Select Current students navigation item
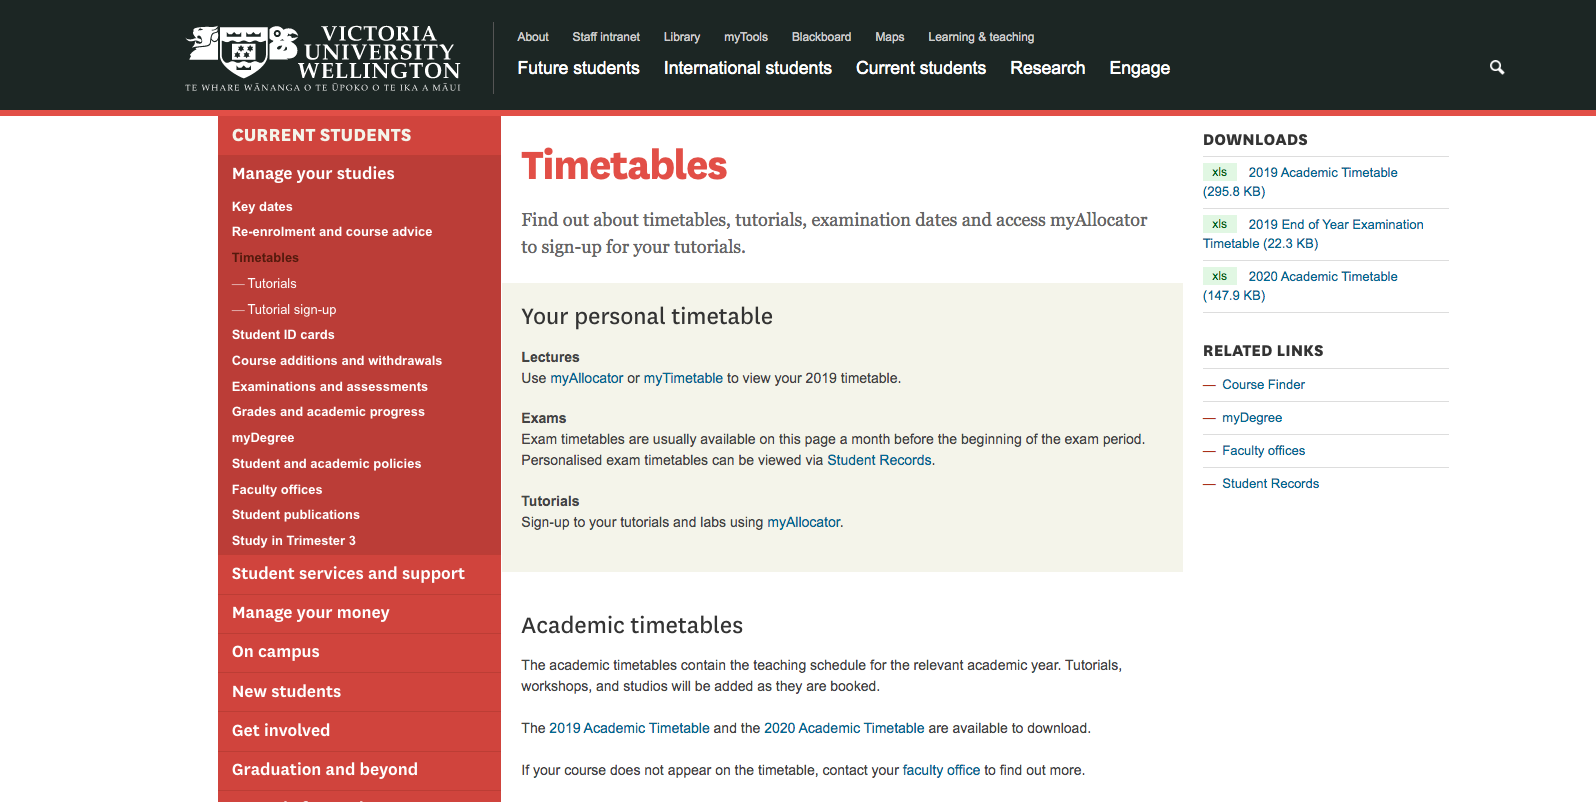1596x802 pixels. [921, 68]
